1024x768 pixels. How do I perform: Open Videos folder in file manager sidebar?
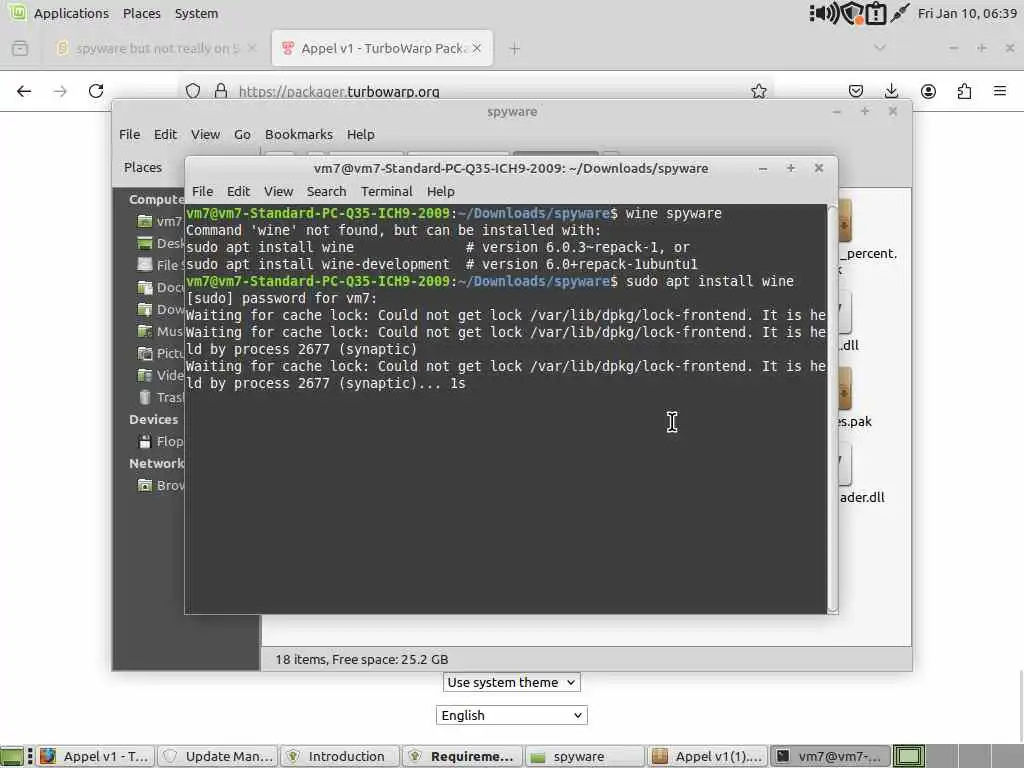click(x=160, y=376)
